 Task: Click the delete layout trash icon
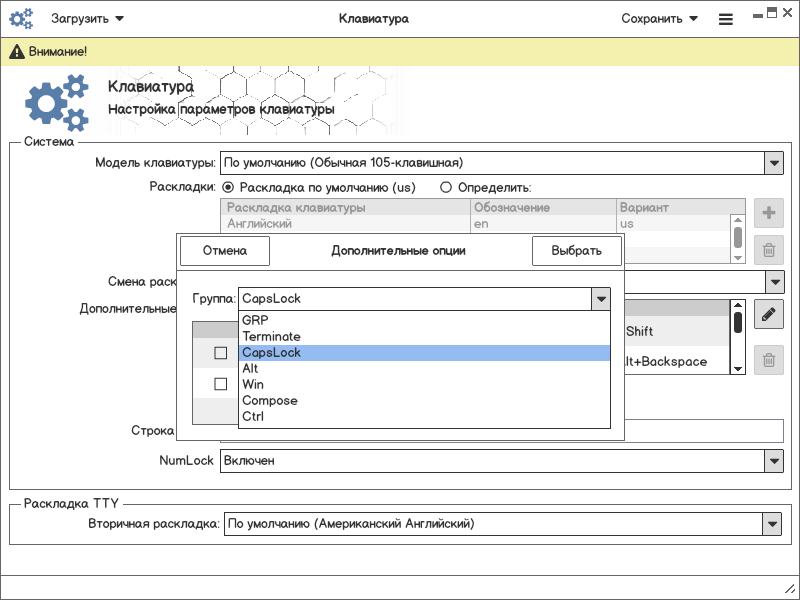point(768,251)
